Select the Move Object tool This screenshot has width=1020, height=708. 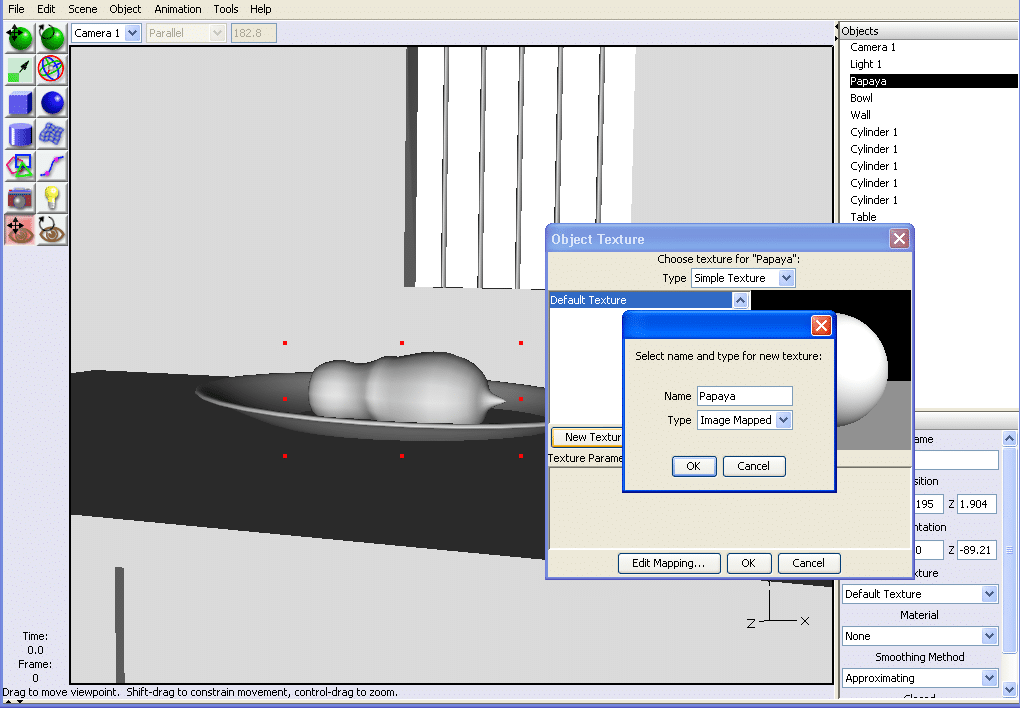point(20,38)
